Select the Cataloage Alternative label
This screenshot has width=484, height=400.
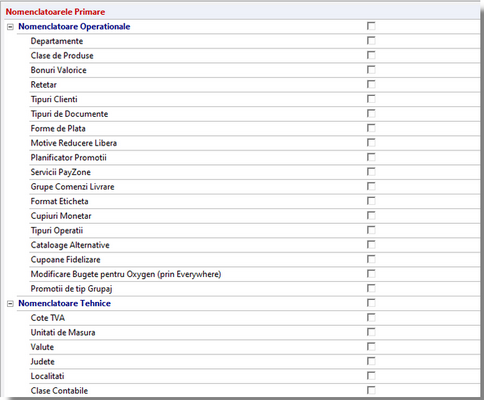(70, 245)
